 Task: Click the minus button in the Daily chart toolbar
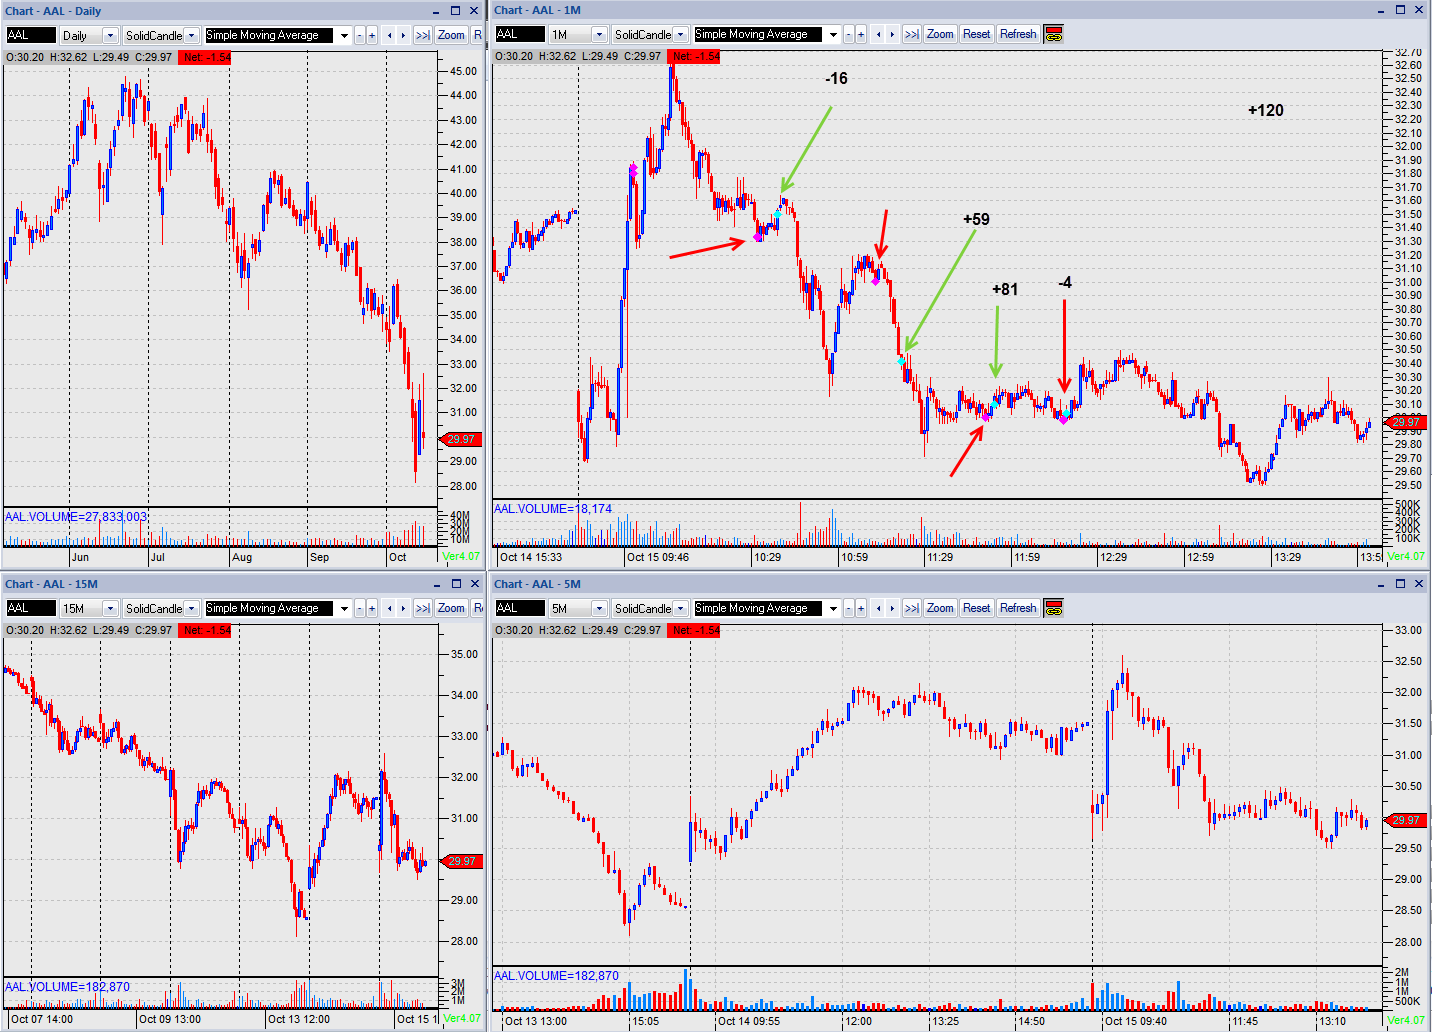[x=359, y=35]
